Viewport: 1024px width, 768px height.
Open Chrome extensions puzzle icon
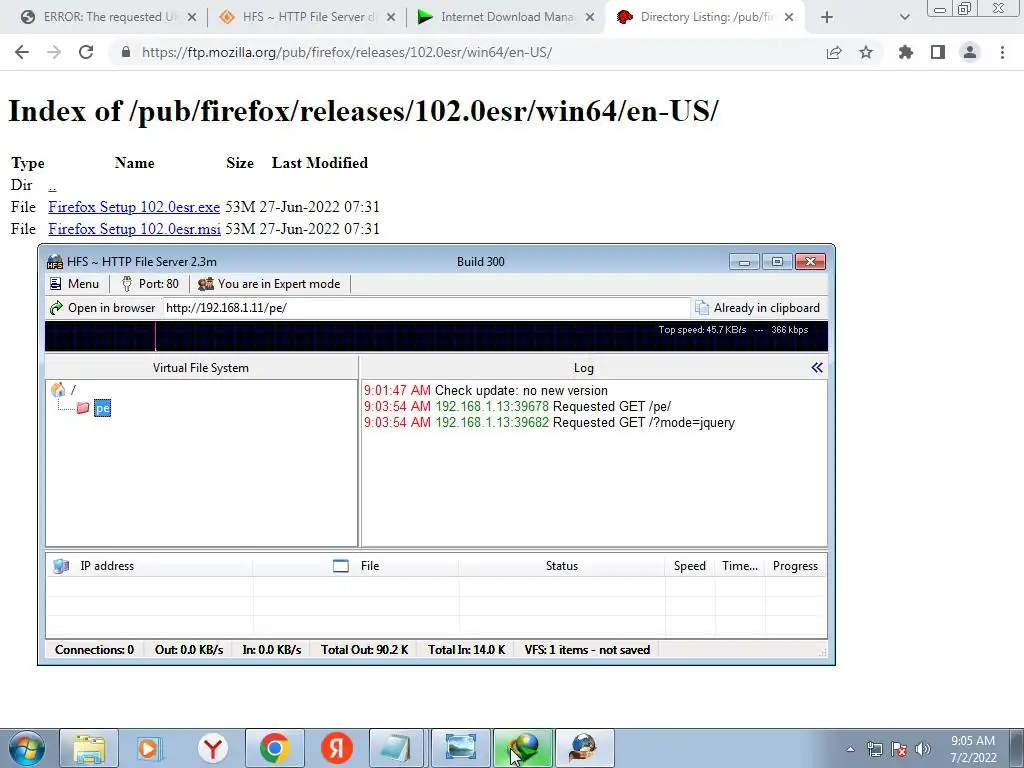(906, 52)
